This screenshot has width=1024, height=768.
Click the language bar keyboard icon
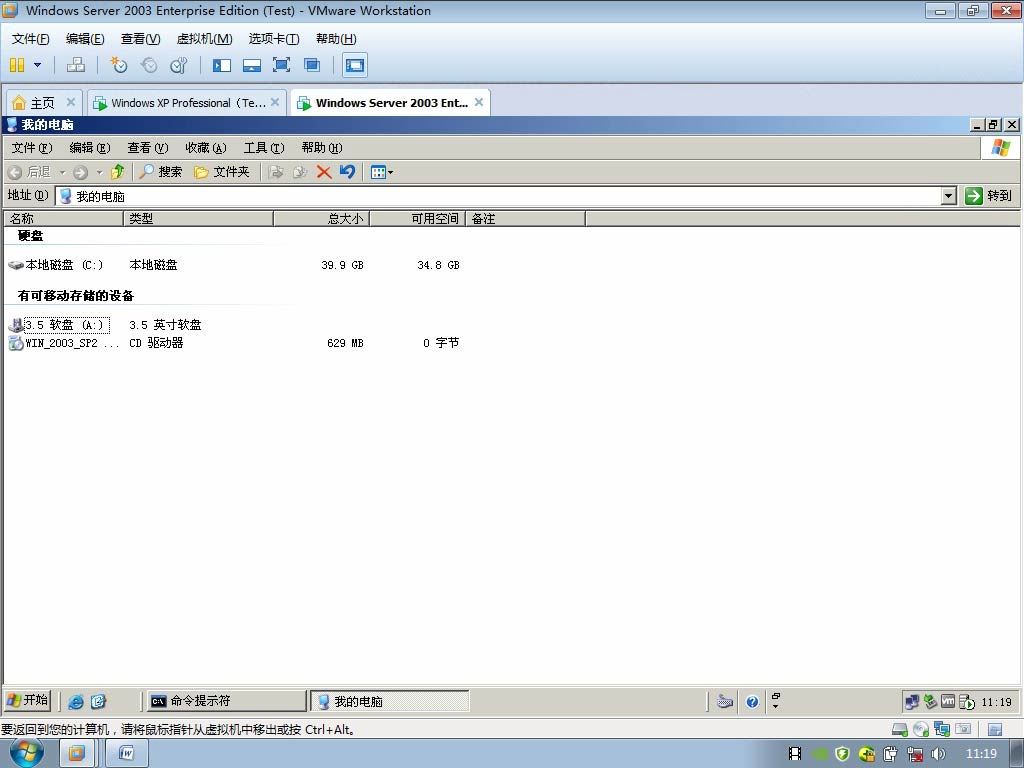point(724,701)
